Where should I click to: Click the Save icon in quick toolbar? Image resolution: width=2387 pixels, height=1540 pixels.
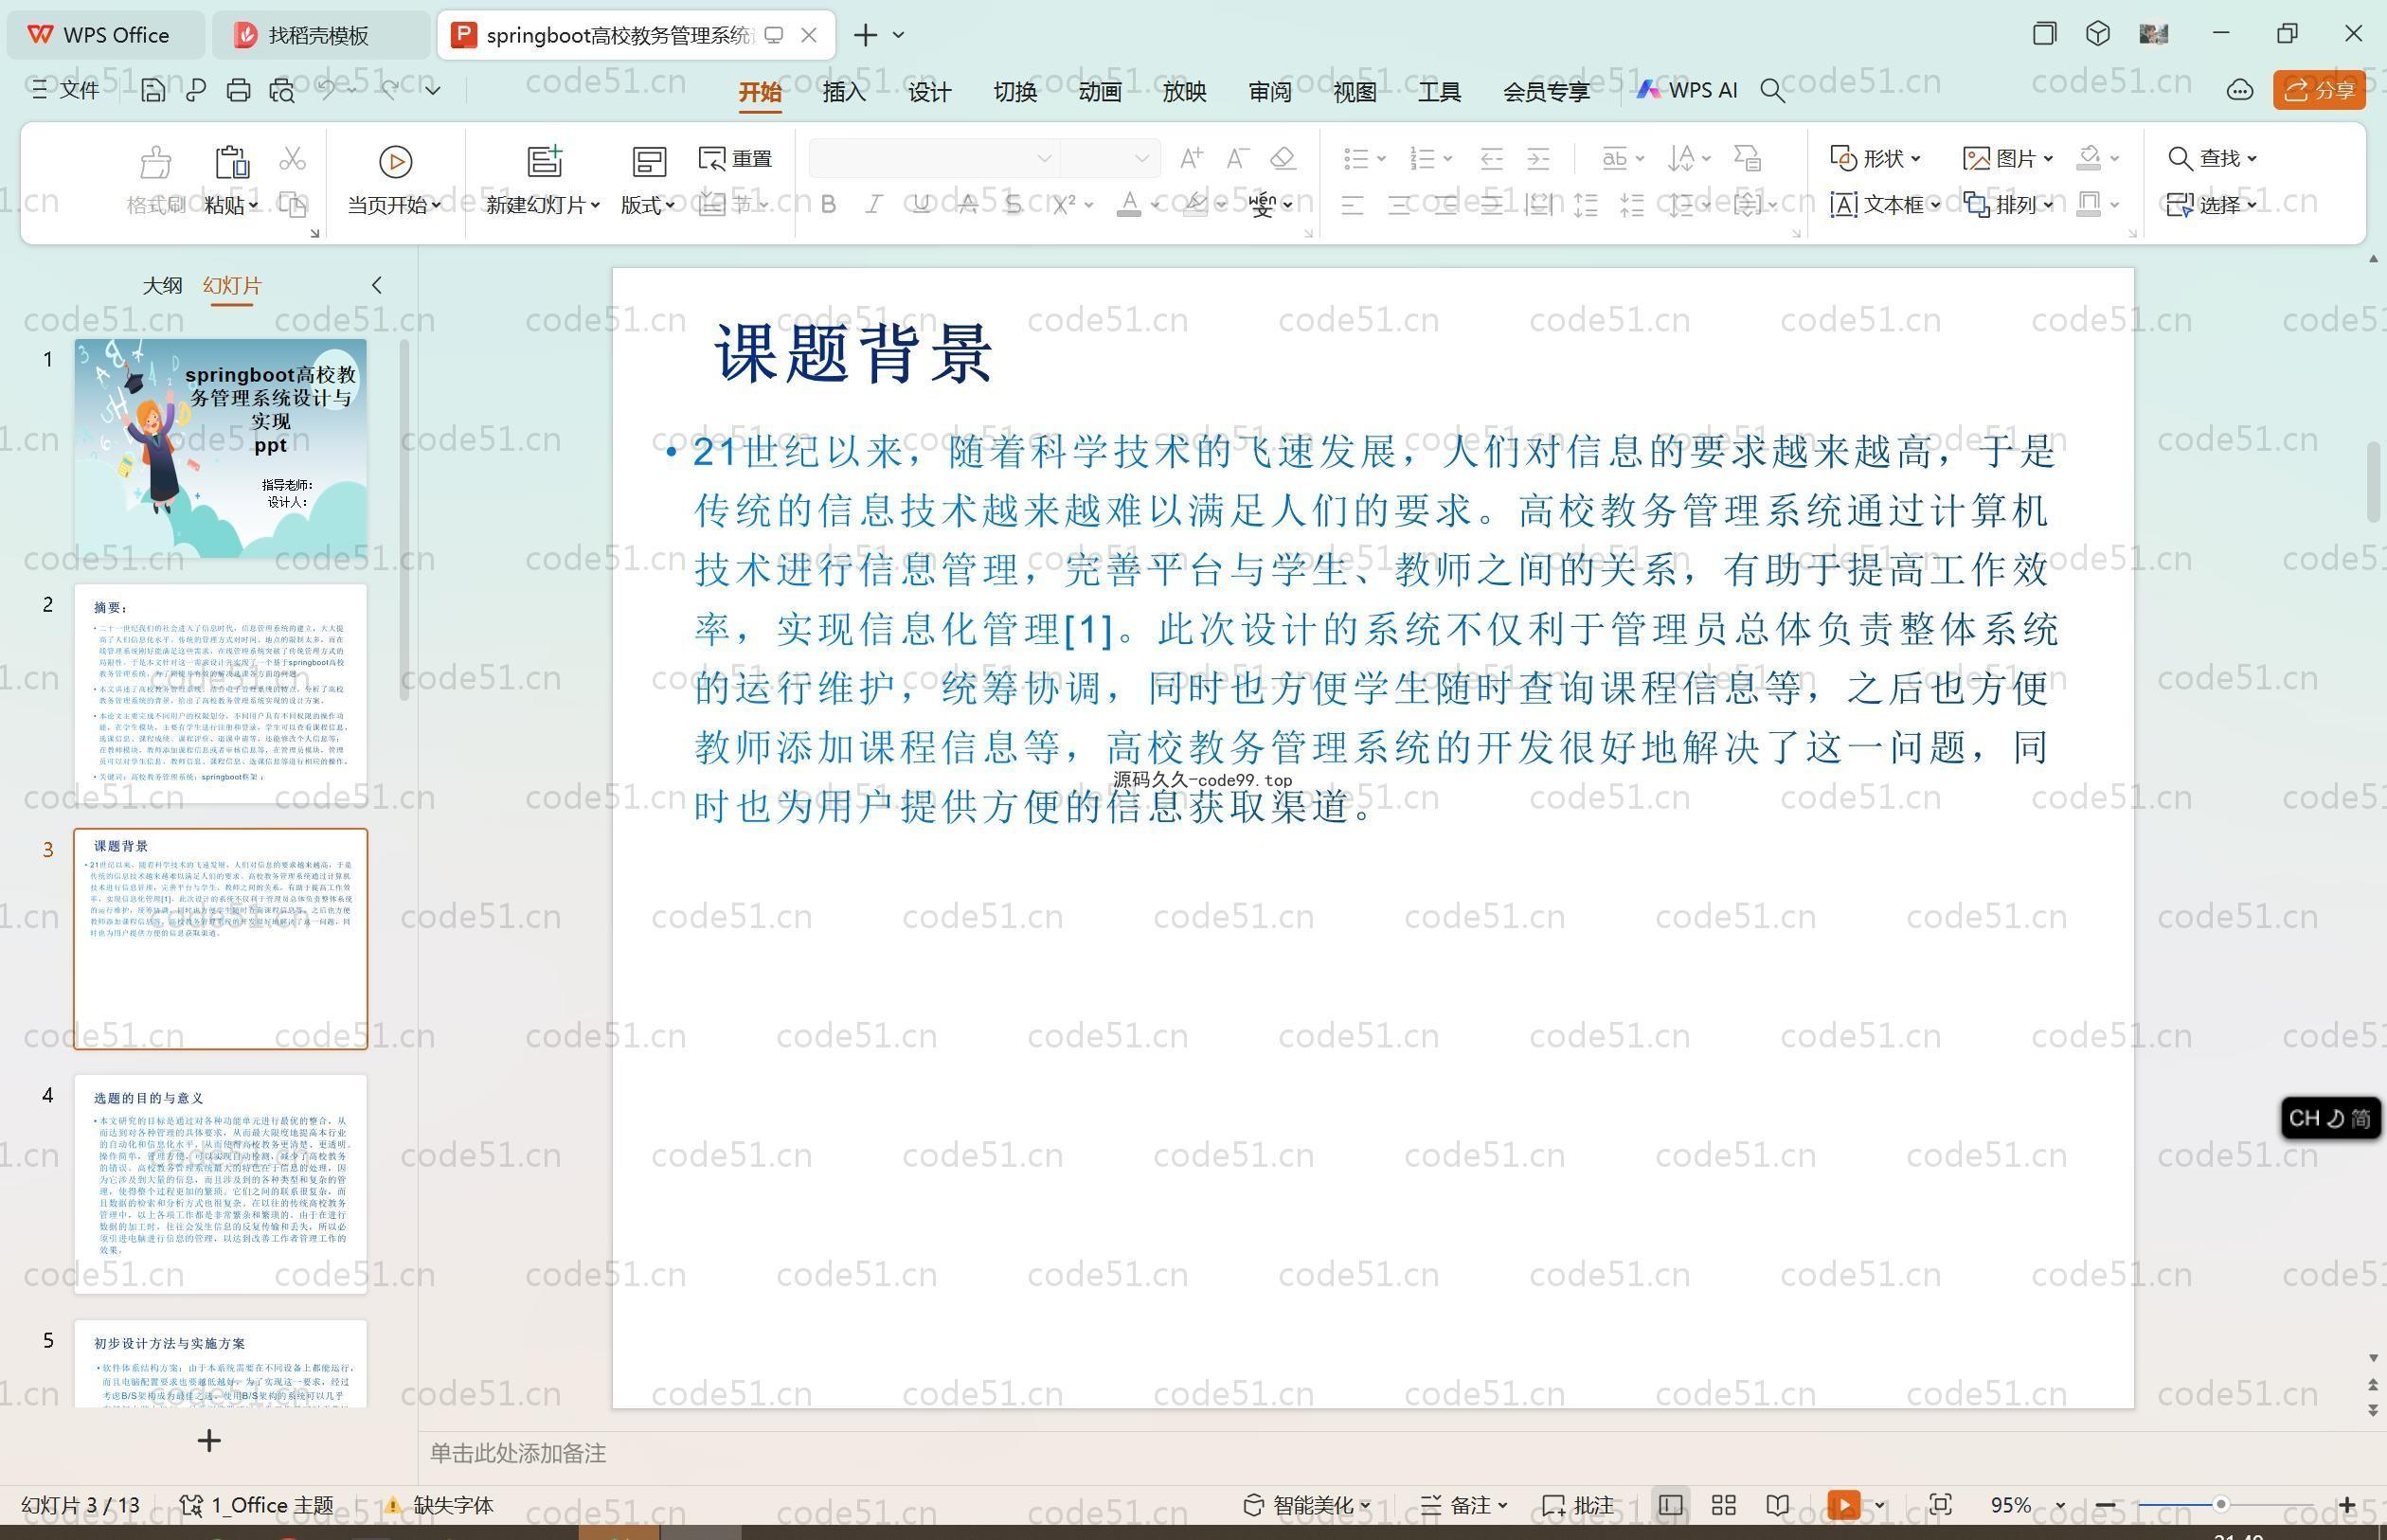(153, 90)
